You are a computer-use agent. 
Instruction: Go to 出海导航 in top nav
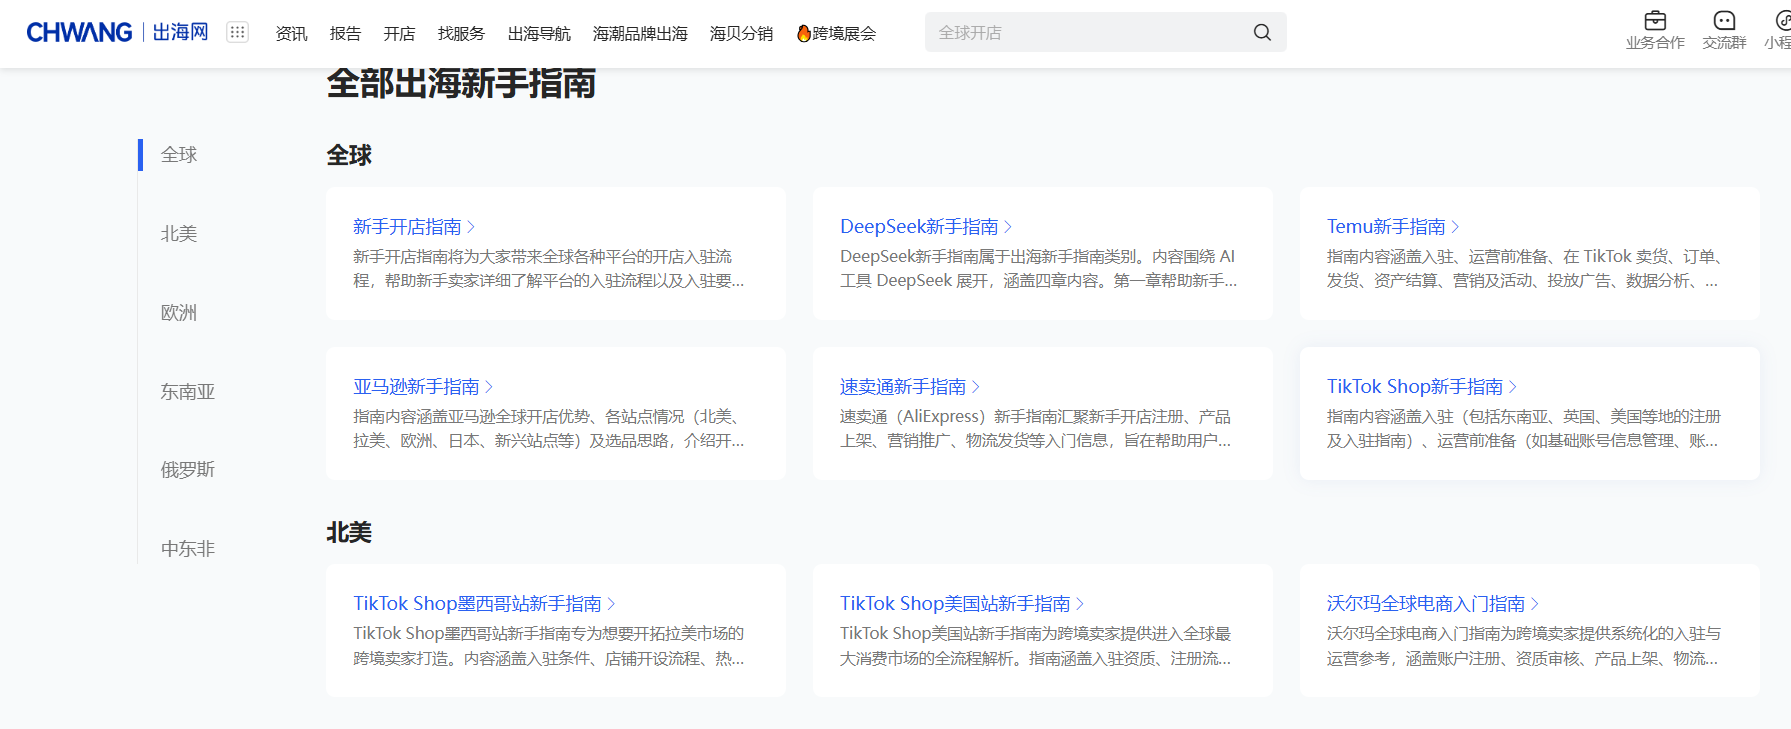[x=539, y=34]
